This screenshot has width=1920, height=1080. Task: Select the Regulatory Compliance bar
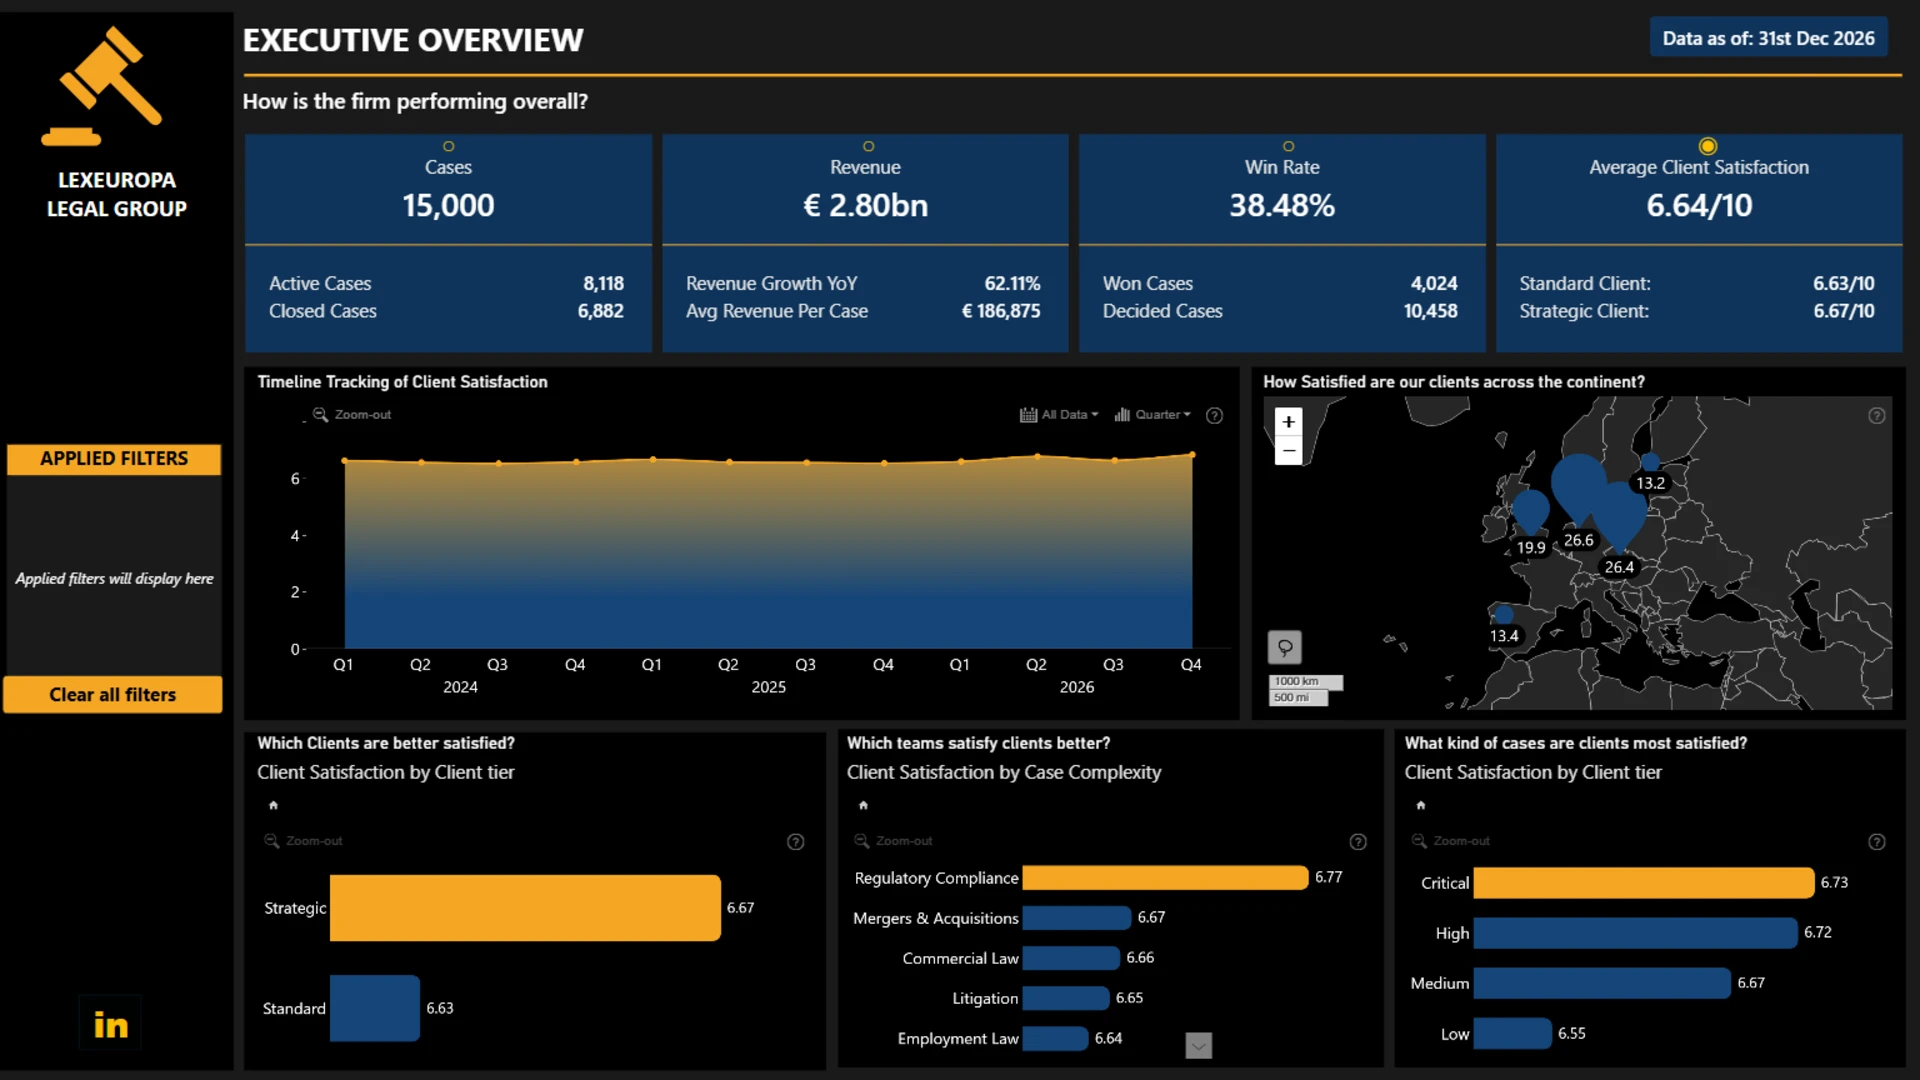[1165, 877]
